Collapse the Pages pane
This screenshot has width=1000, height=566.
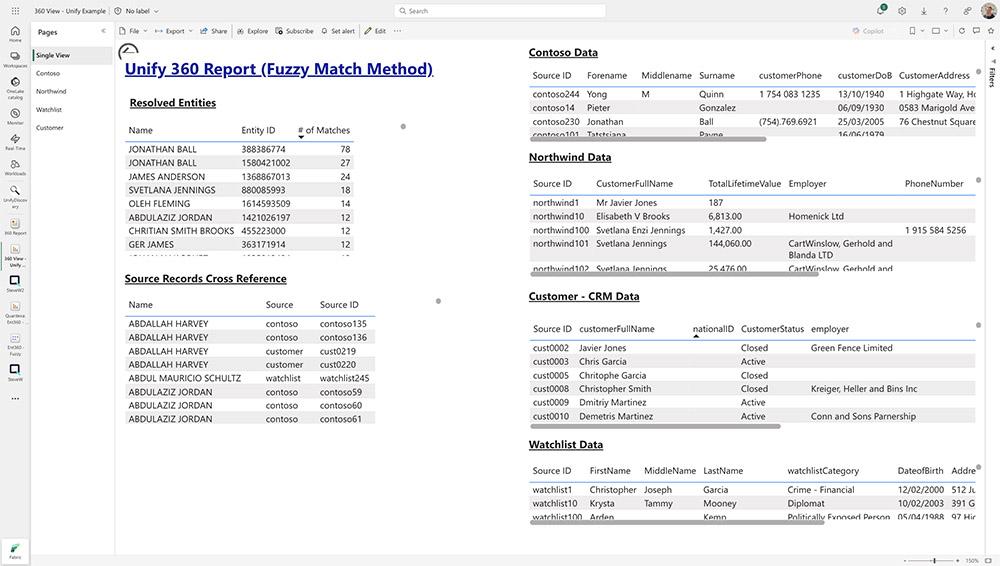[x=103, y=31]
